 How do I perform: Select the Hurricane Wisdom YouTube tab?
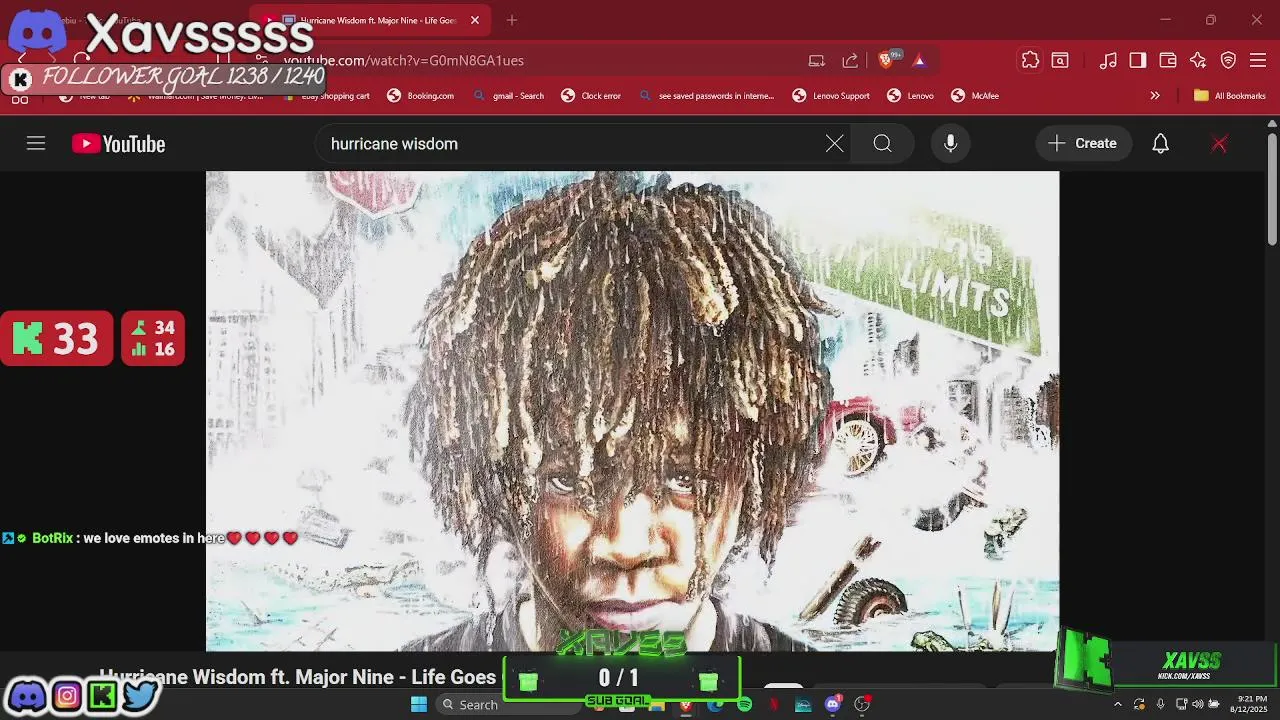pos(370,20)
